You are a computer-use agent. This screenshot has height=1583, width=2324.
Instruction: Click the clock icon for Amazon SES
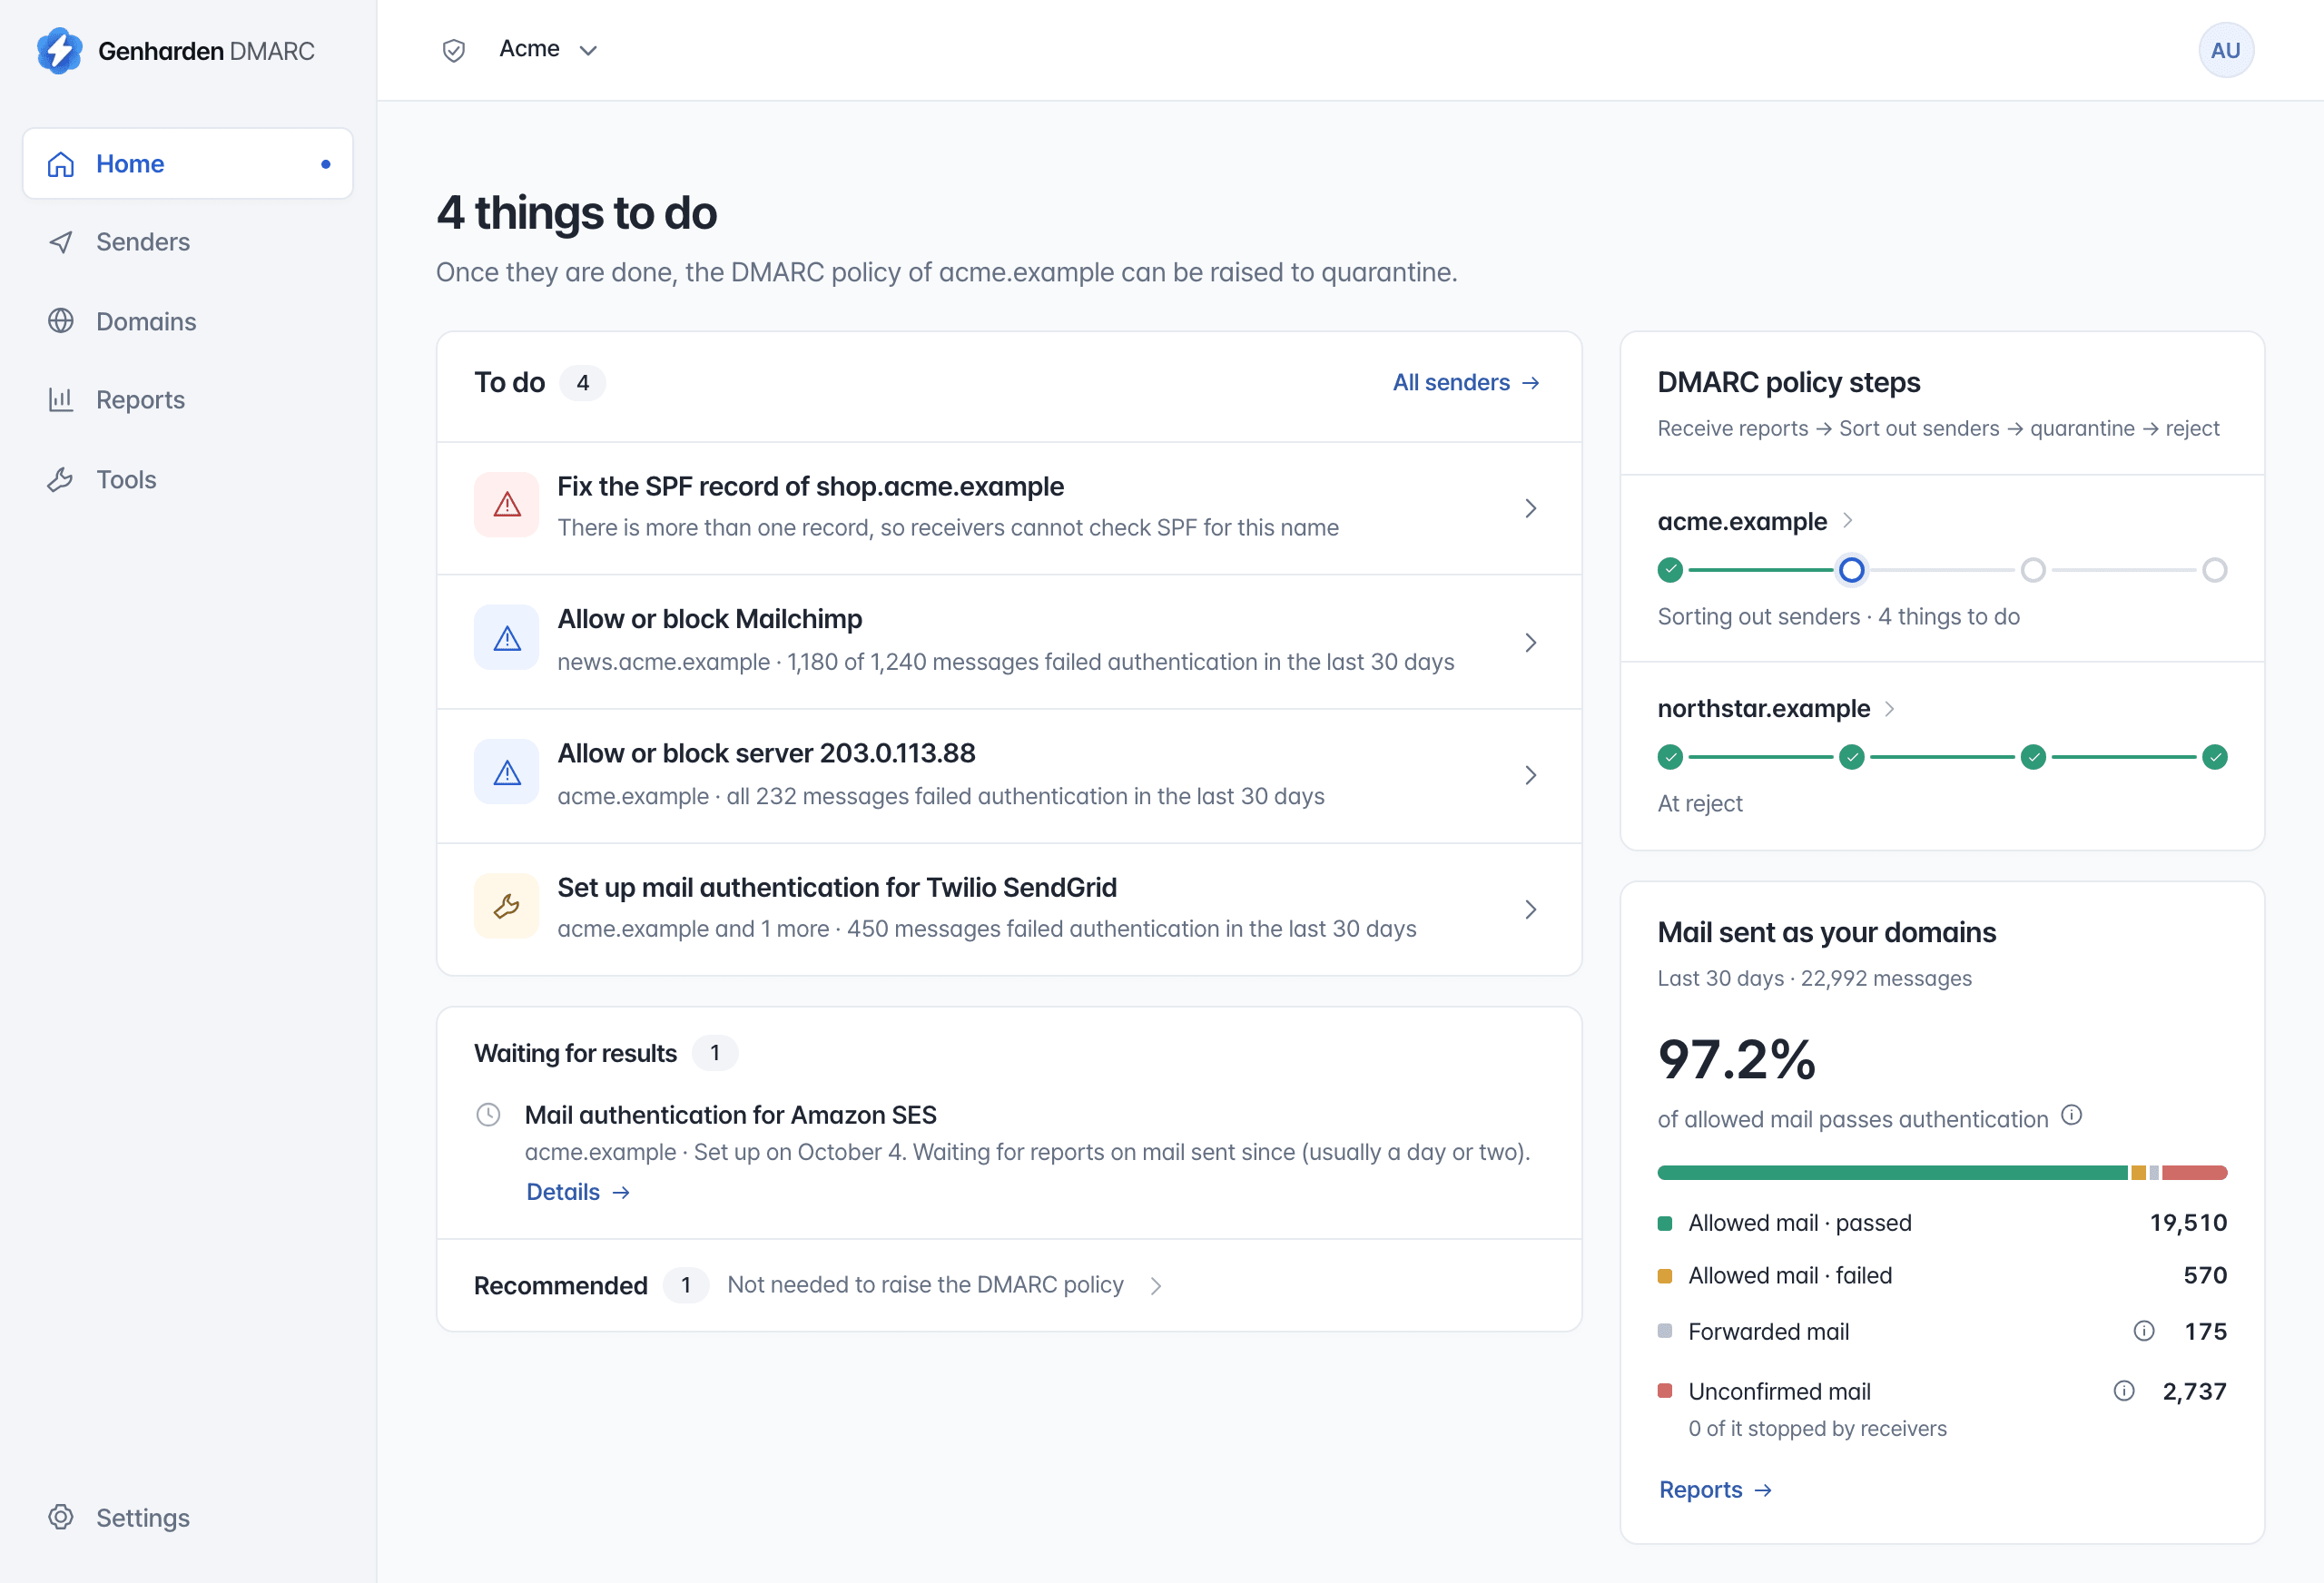tap(488, 1114)
